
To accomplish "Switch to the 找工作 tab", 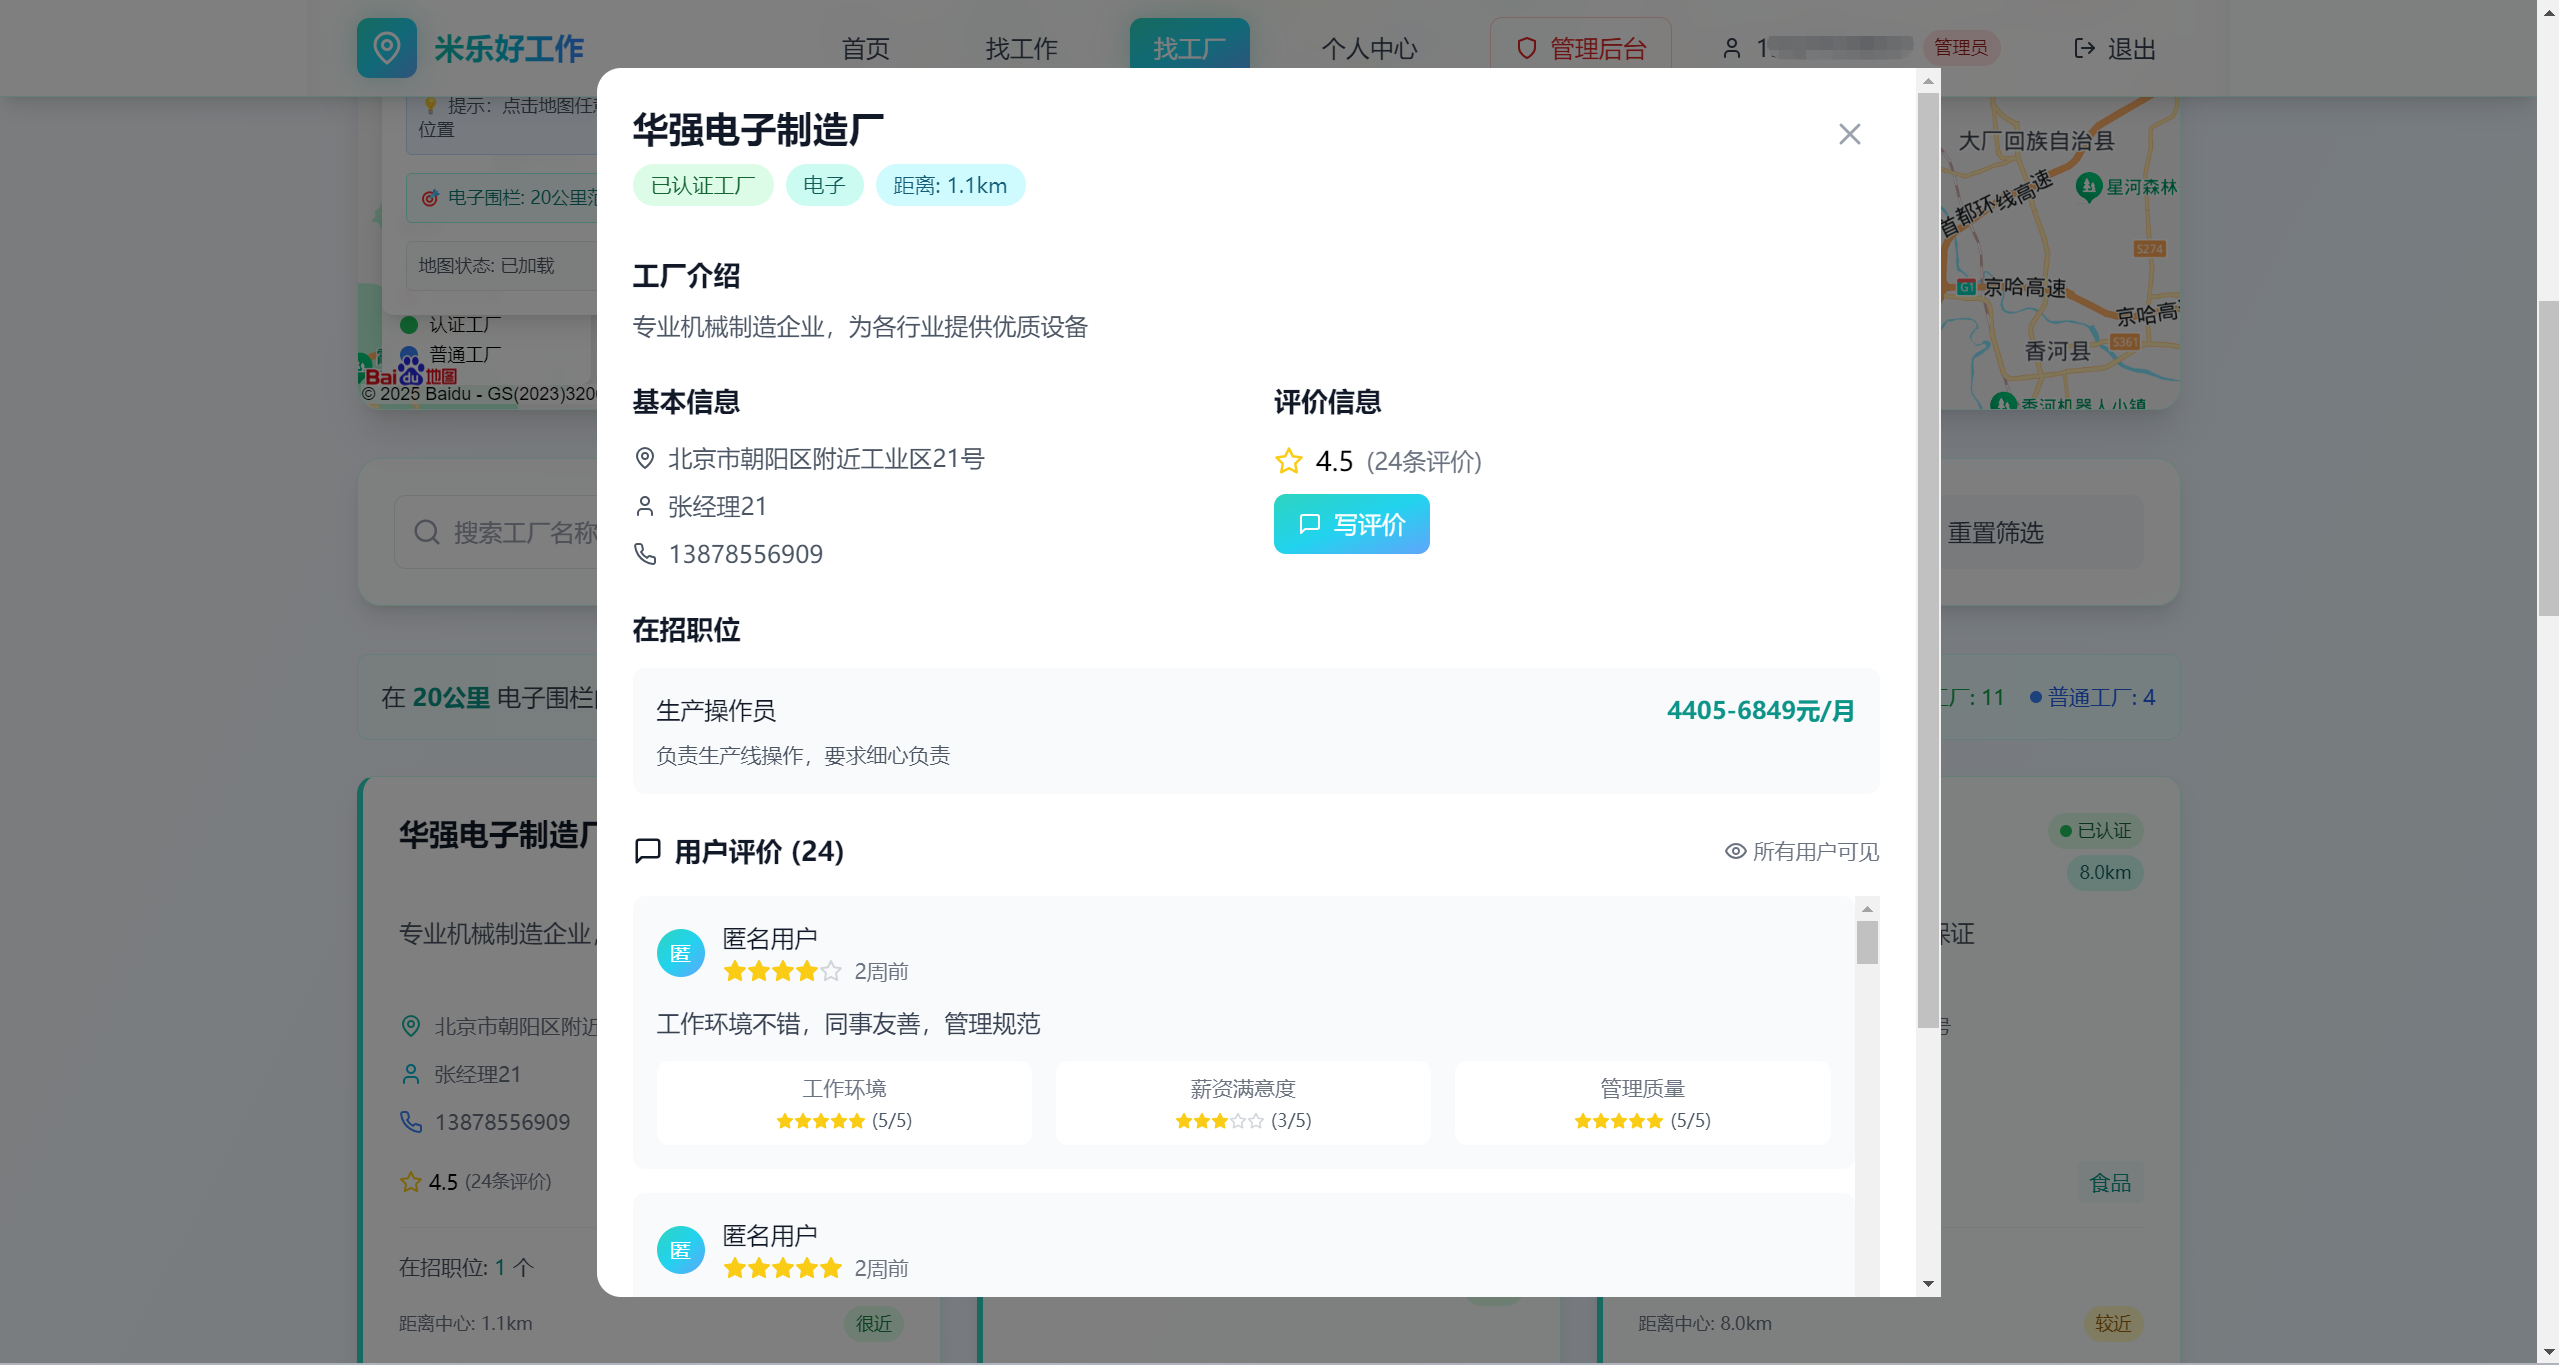I will (1021, 48).
